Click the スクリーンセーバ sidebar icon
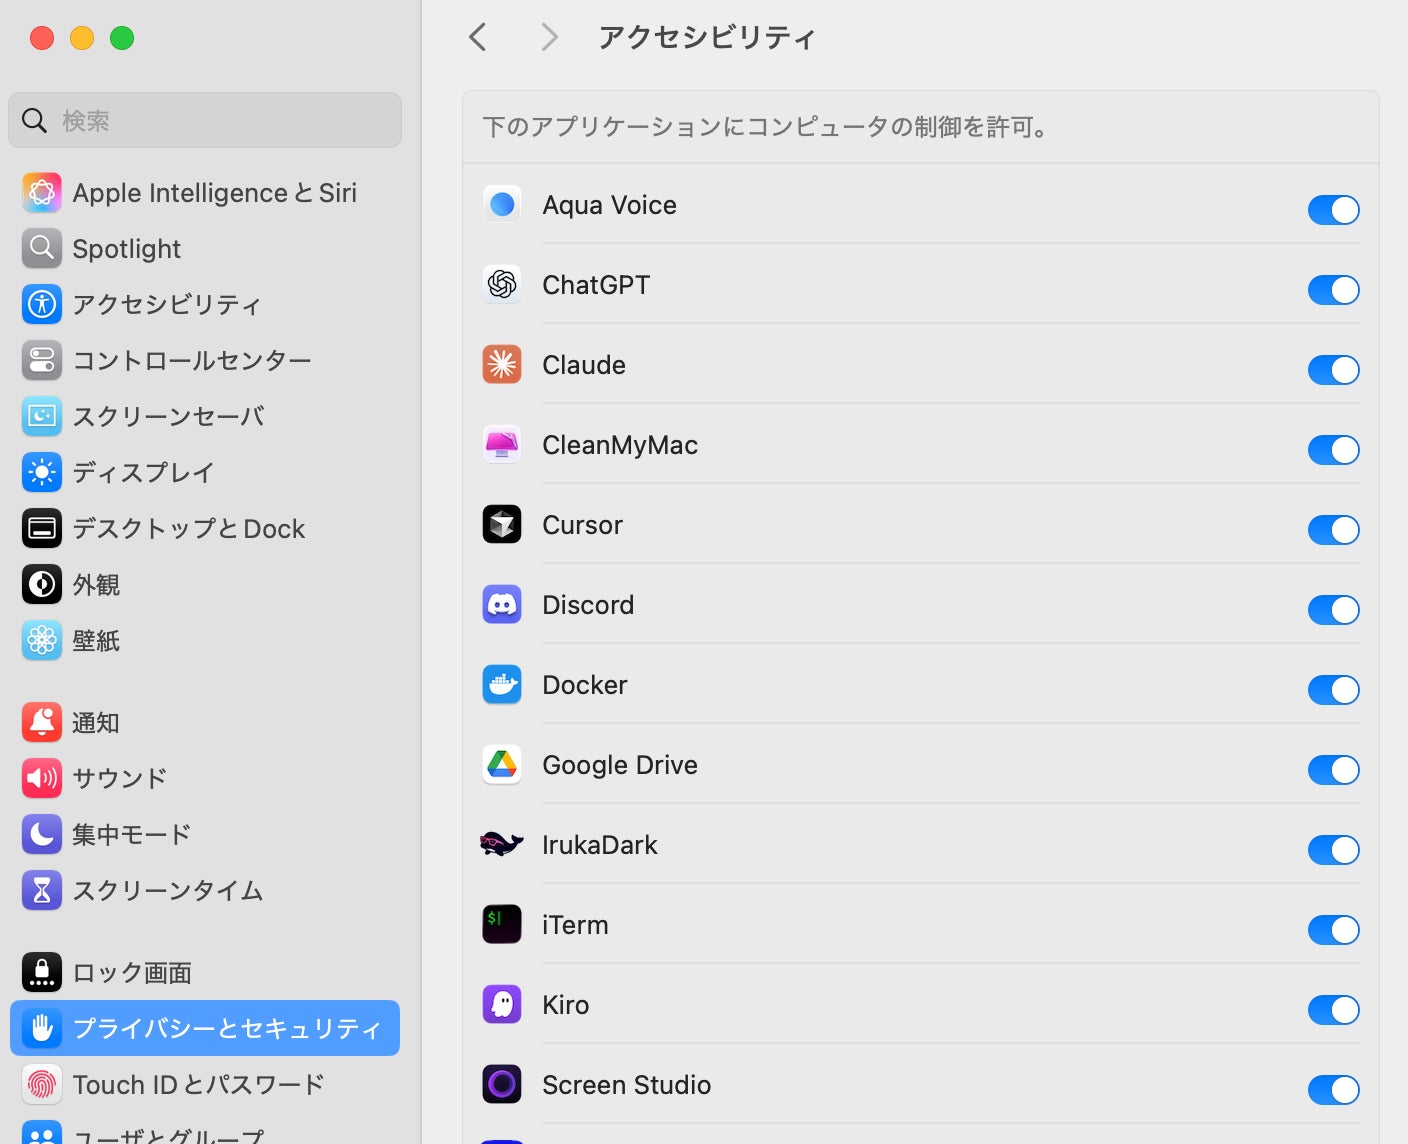 42,416
